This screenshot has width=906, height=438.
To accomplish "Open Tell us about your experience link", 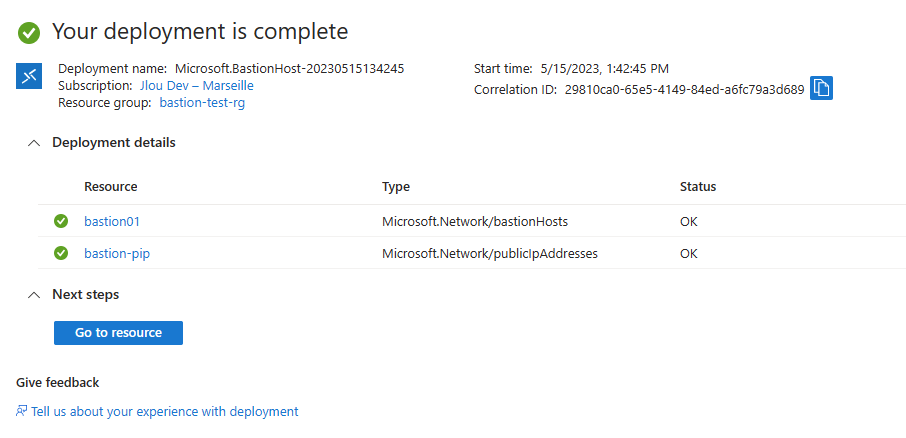I will pyautogui.click(x=165, y=411).
